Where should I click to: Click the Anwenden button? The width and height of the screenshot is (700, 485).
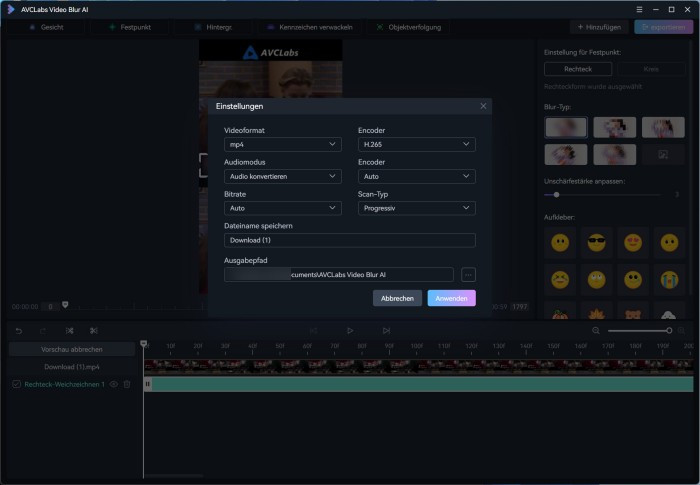[x=451, y=298]
